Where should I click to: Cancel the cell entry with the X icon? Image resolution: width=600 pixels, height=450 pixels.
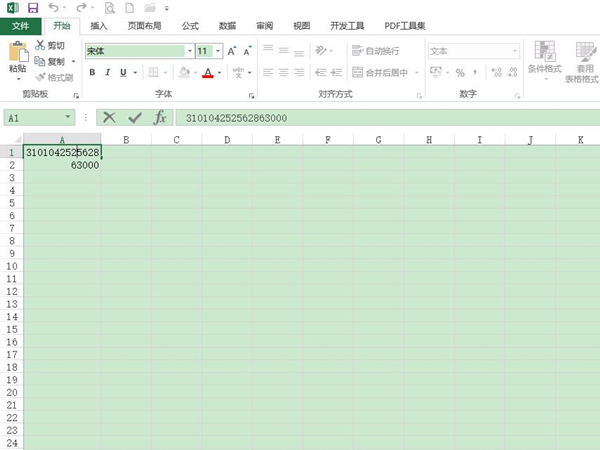pos(109,118)
